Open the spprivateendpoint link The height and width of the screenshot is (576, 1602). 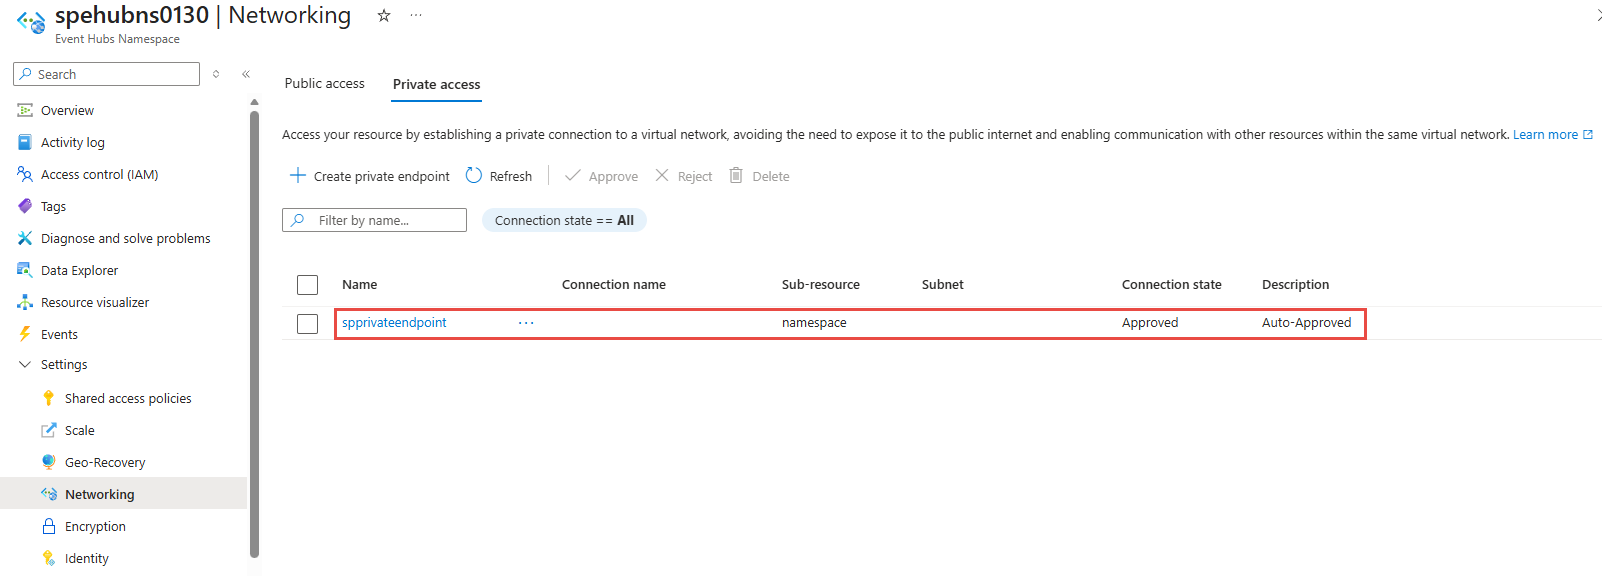click(x=394, y=322)
